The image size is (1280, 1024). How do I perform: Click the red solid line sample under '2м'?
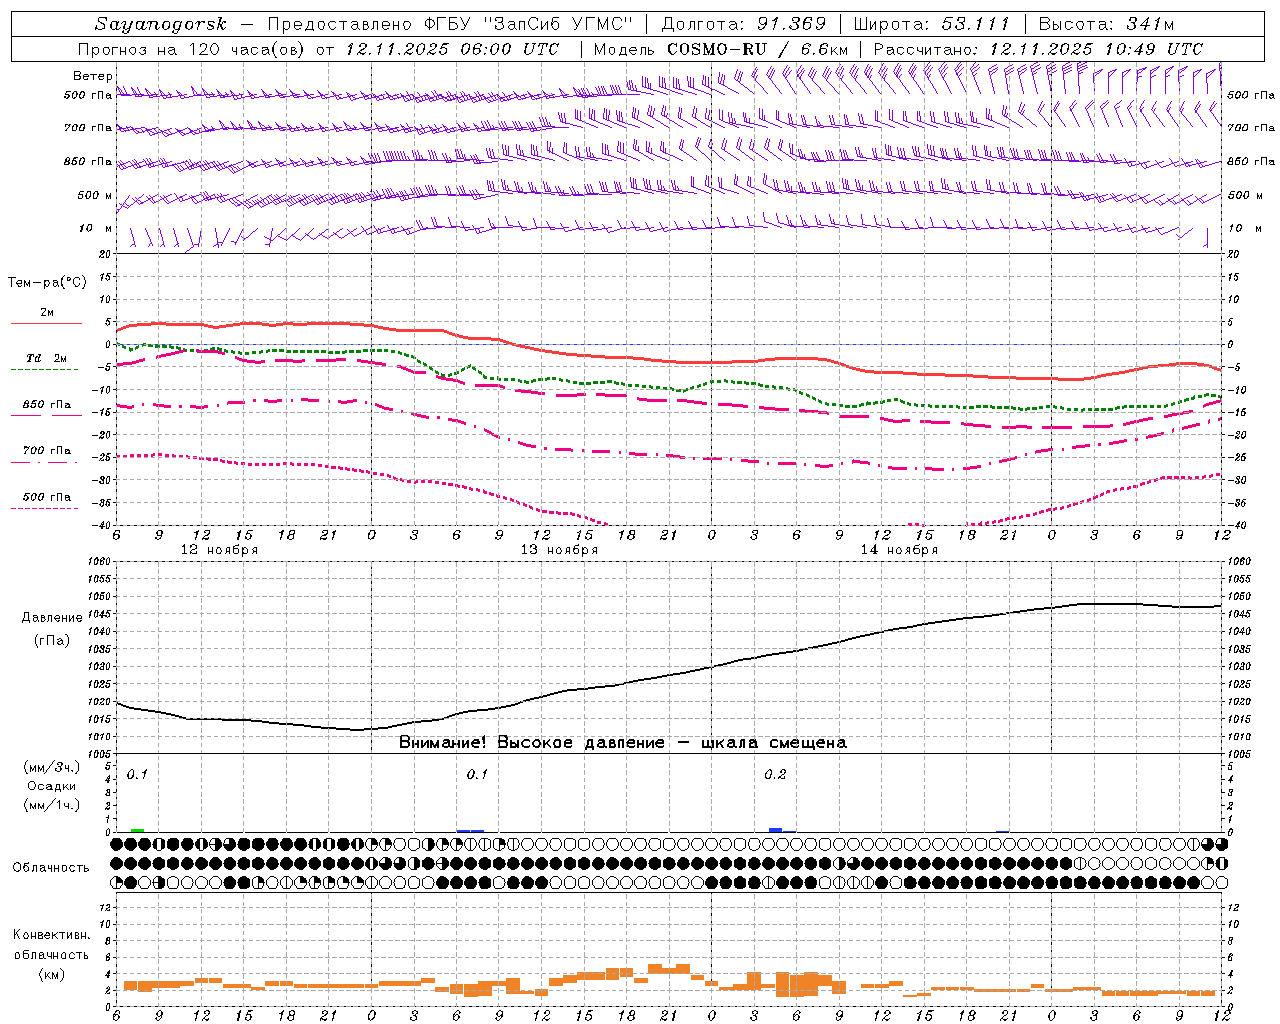coord(46,323)
